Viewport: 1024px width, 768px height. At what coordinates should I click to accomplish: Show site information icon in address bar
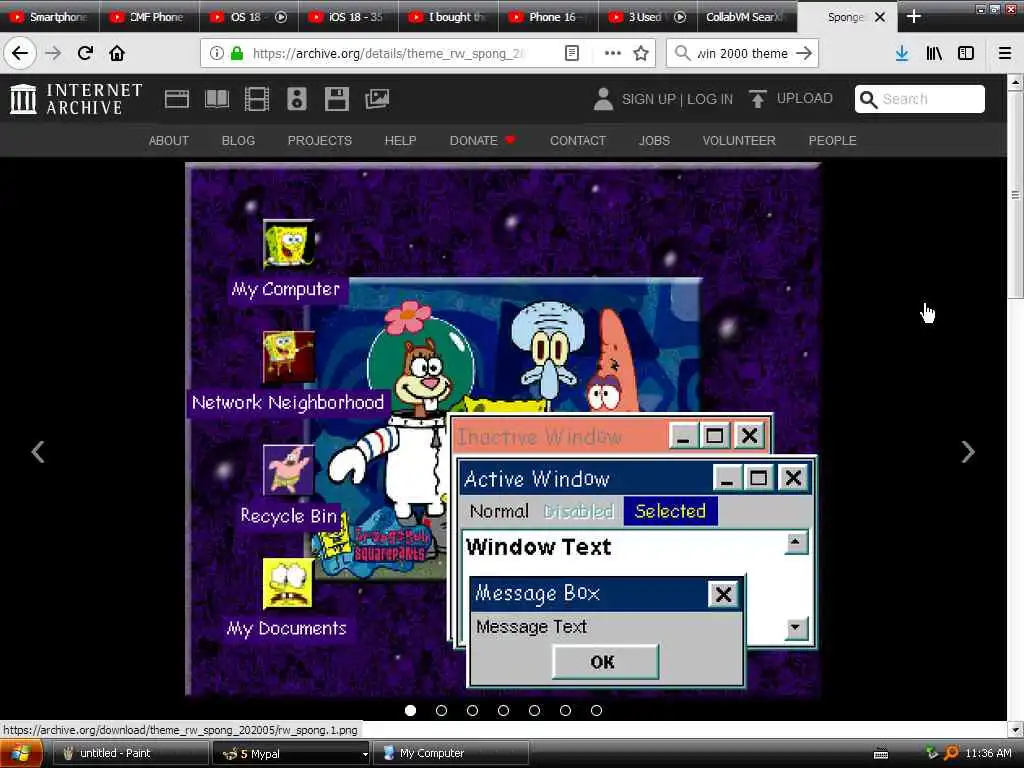click(x=216, y=53)
